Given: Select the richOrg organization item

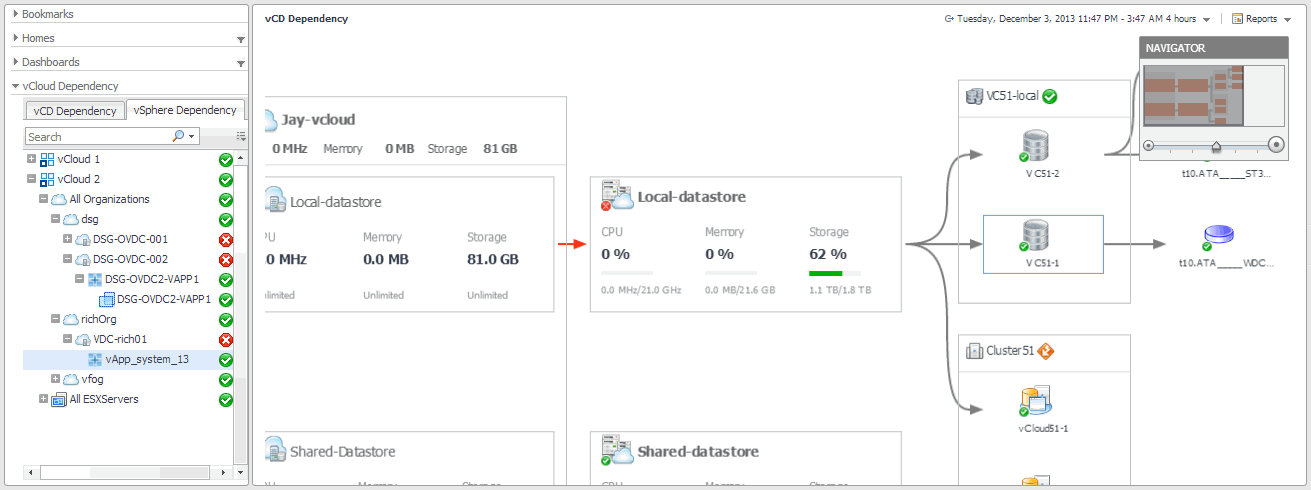Looking at the screenshot, I should point(97,319).
